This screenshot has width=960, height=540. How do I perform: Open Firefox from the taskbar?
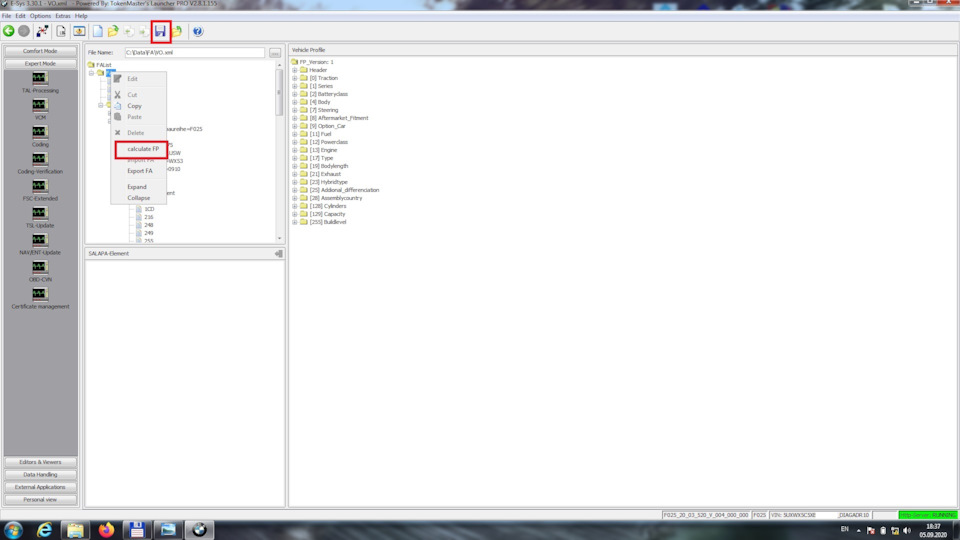(107, 530)
